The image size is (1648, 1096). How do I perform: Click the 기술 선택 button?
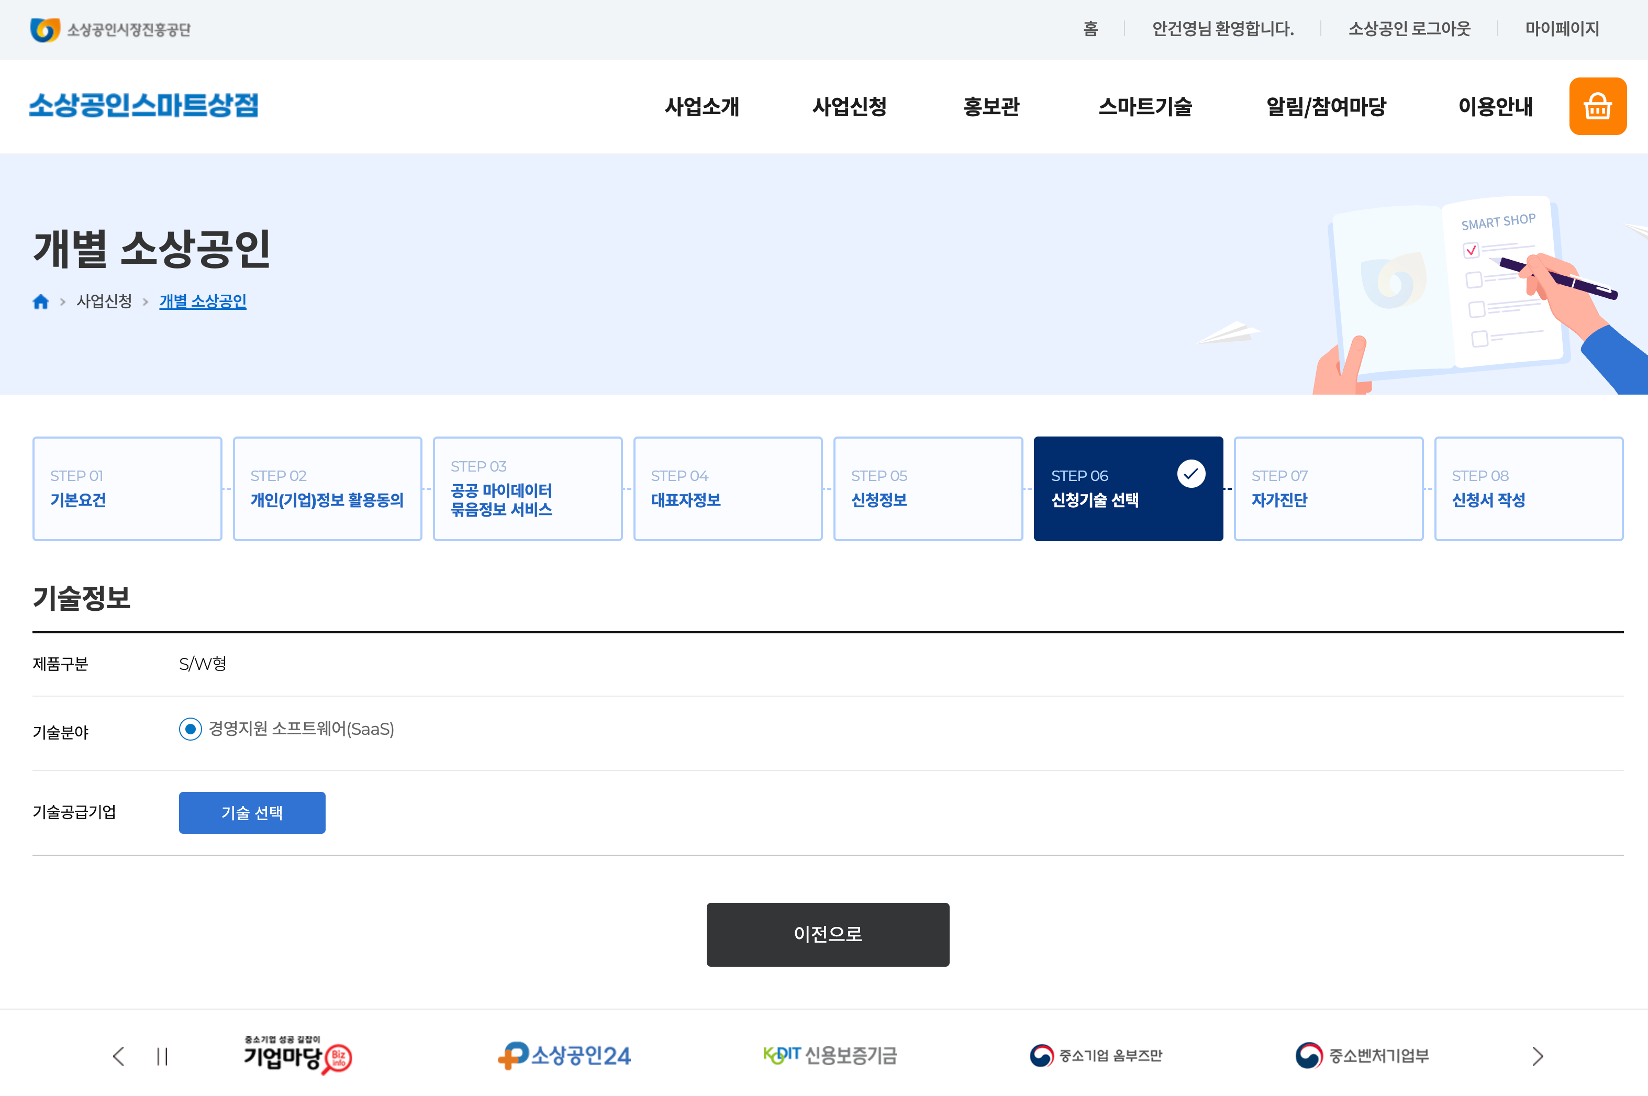(x=252, y=813)
